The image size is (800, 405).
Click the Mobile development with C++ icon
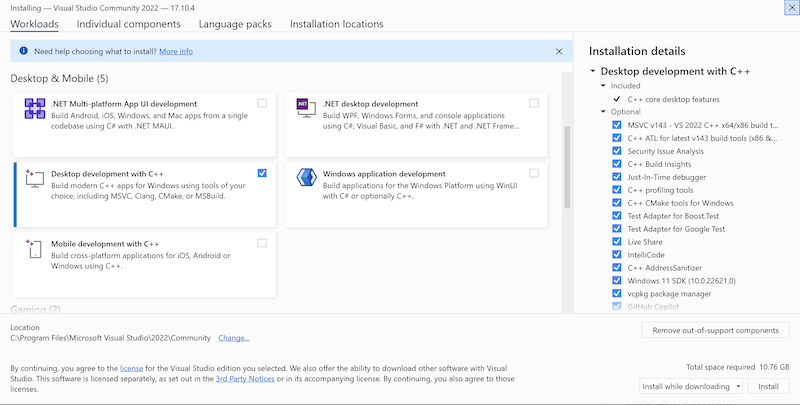34,248
